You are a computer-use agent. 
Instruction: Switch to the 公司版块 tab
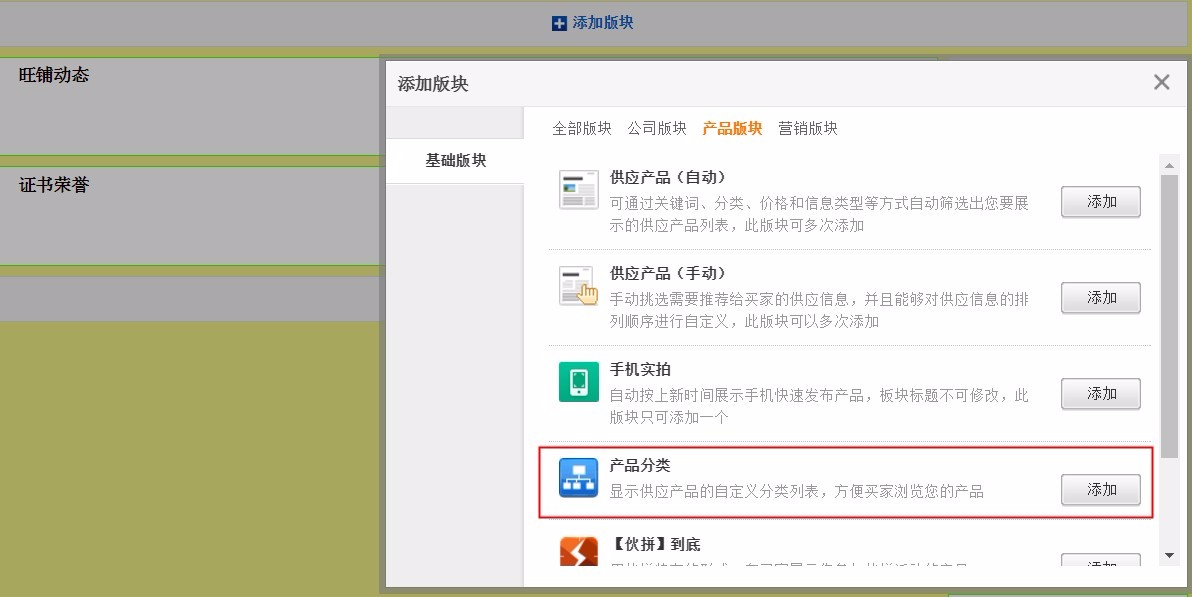pyautogui.click(x=657, y=128)
